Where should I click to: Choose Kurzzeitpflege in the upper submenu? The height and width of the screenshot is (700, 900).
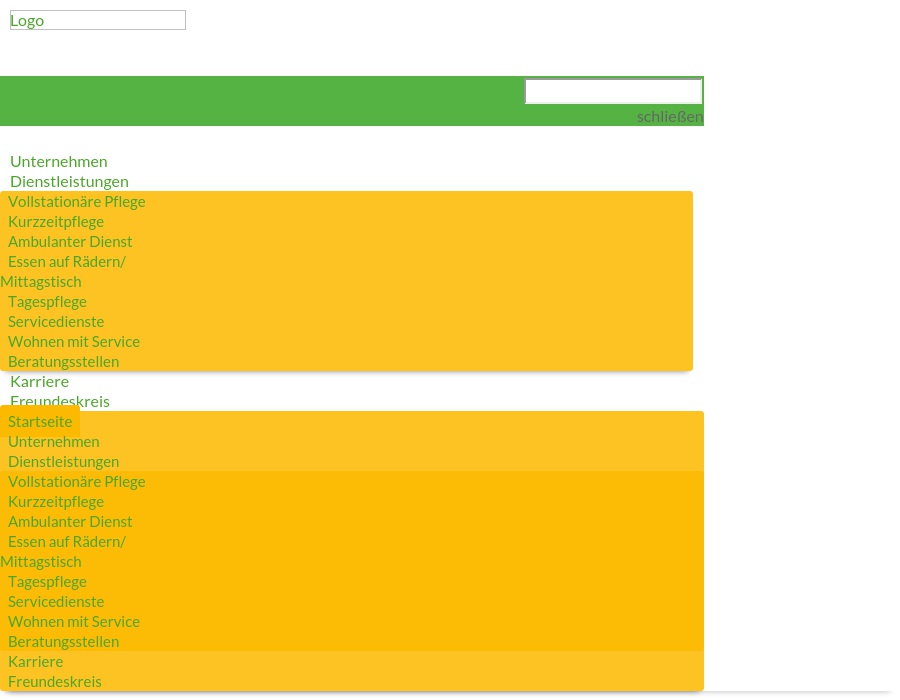pyautogui.click(x=56, y=221)
